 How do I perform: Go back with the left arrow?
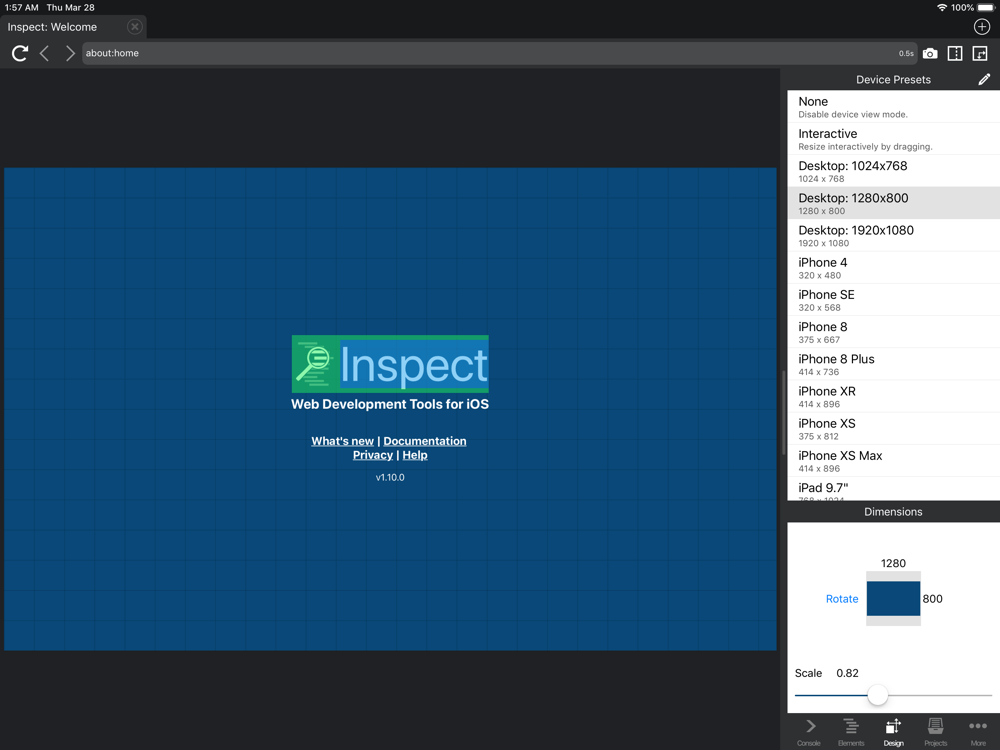[44, 53]
